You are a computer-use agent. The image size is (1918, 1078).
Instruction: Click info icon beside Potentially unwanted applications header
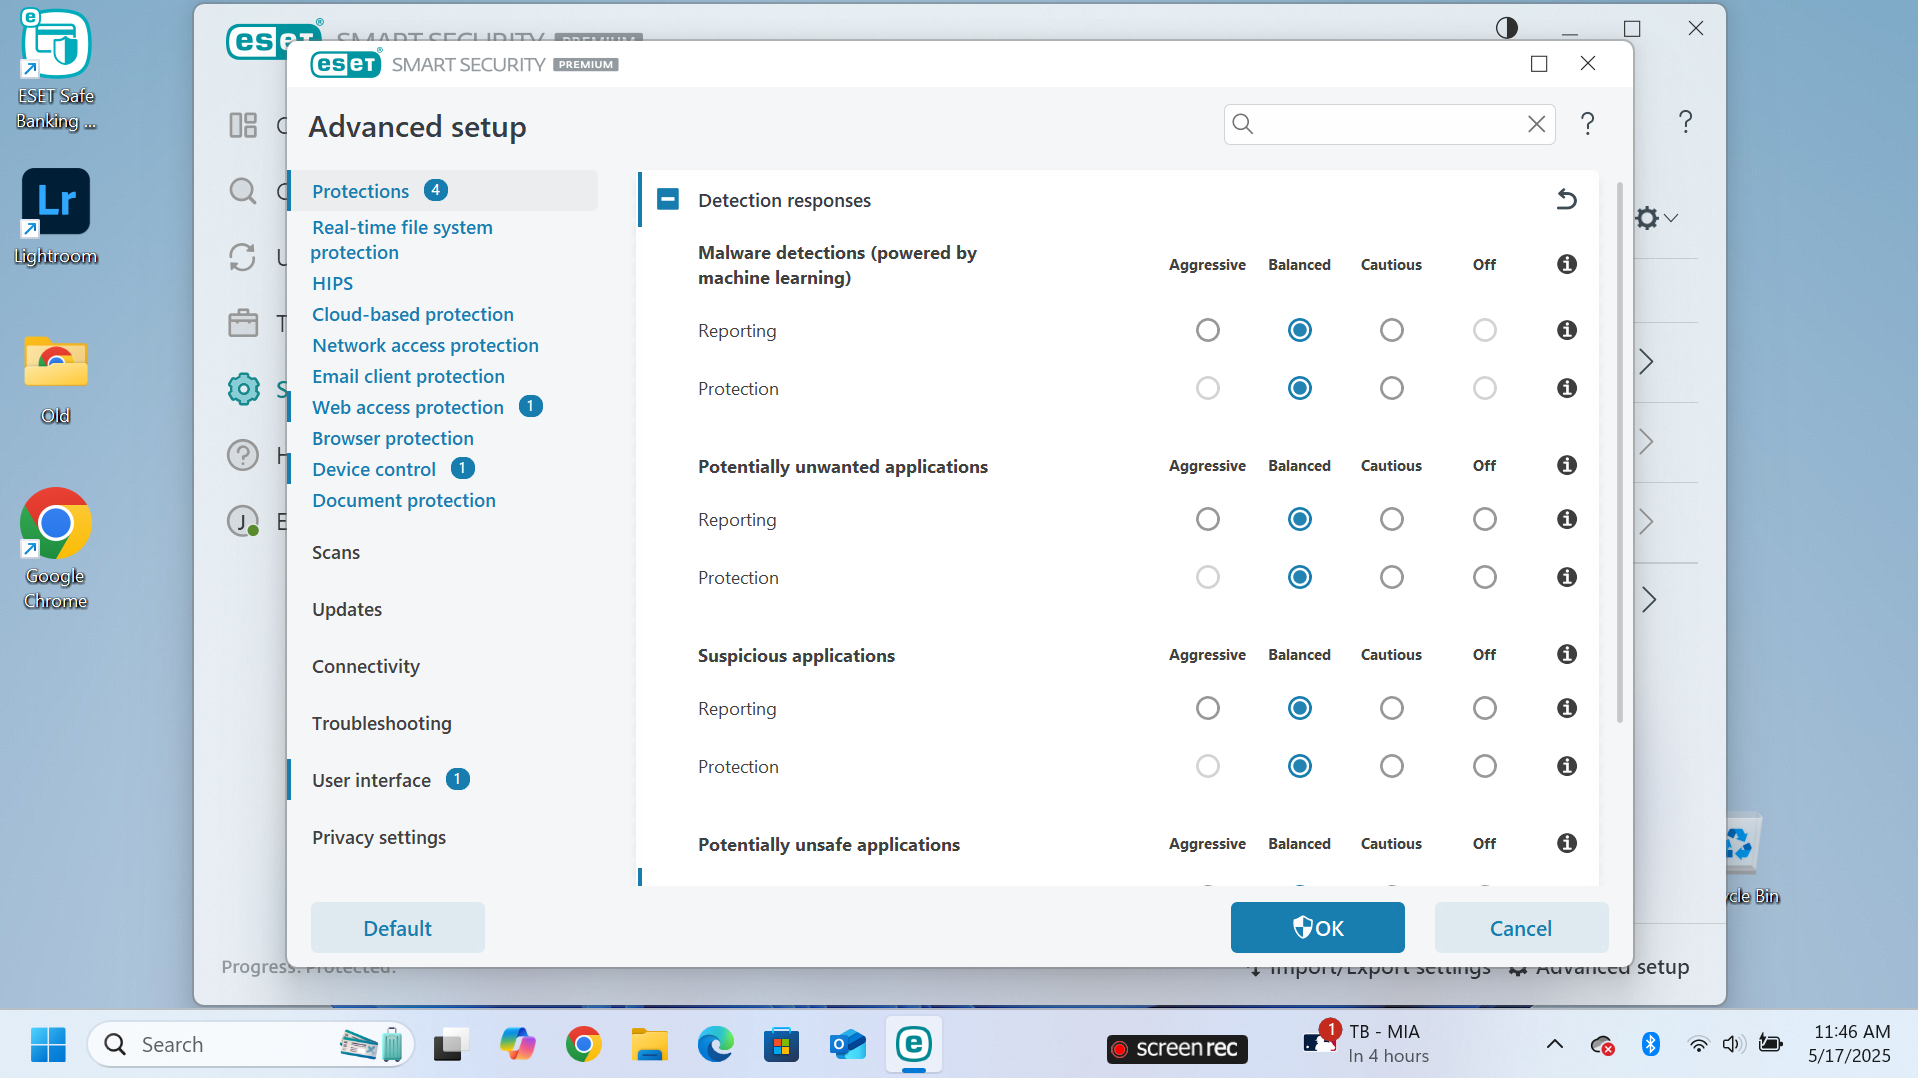[x=1566, y=465]
